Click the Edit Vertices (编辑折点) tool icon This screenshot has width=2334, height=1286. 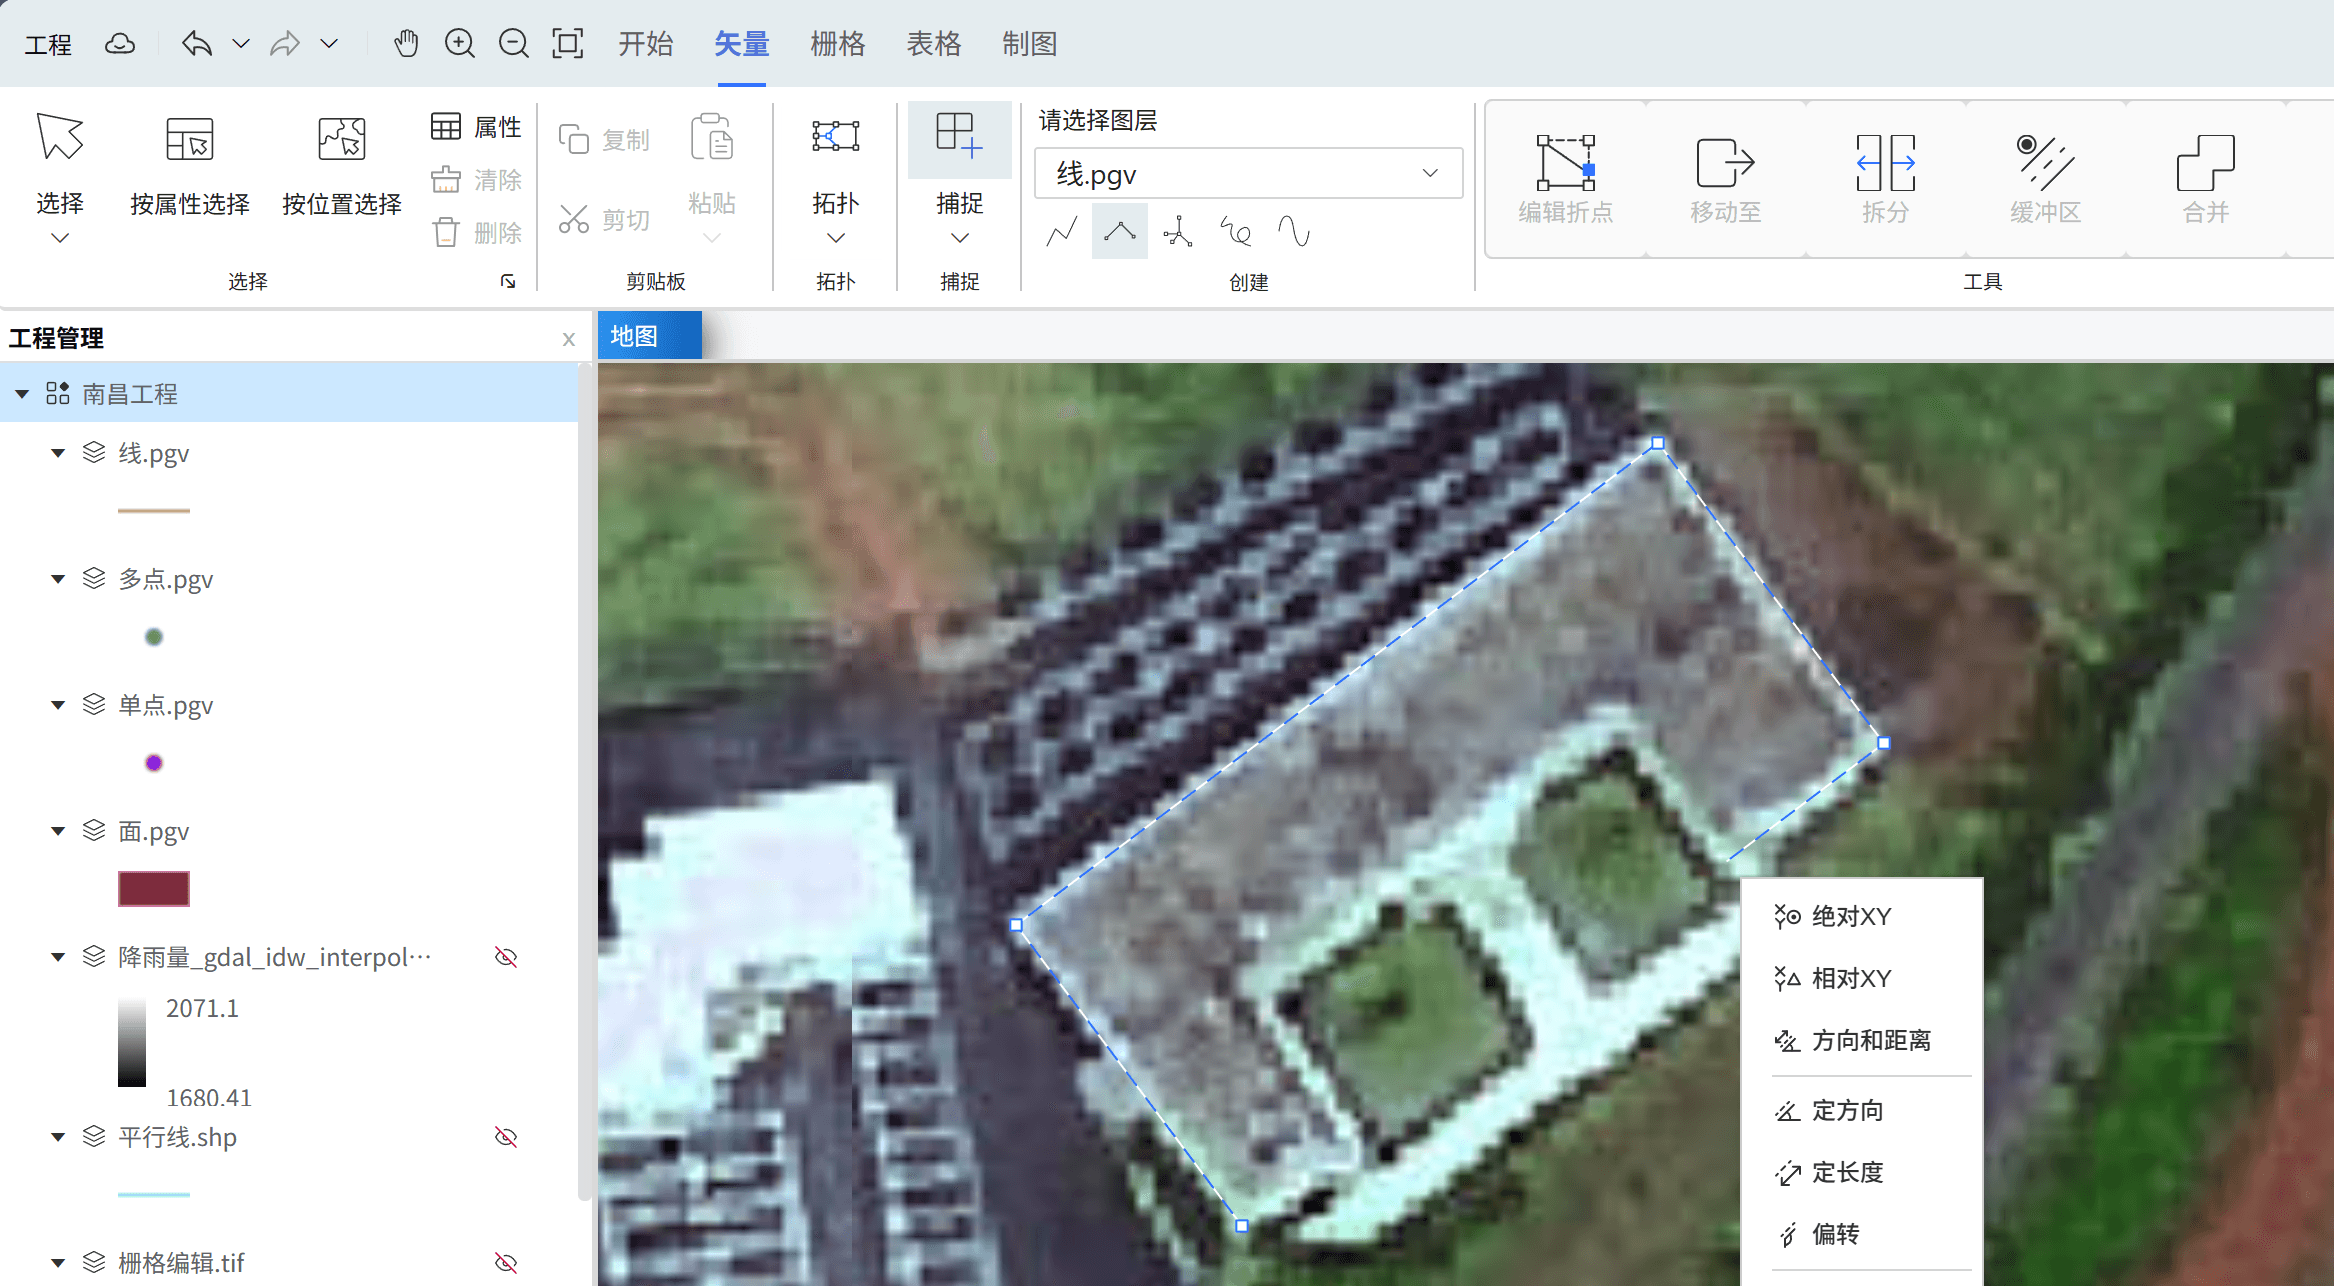tap(1565, 163)
